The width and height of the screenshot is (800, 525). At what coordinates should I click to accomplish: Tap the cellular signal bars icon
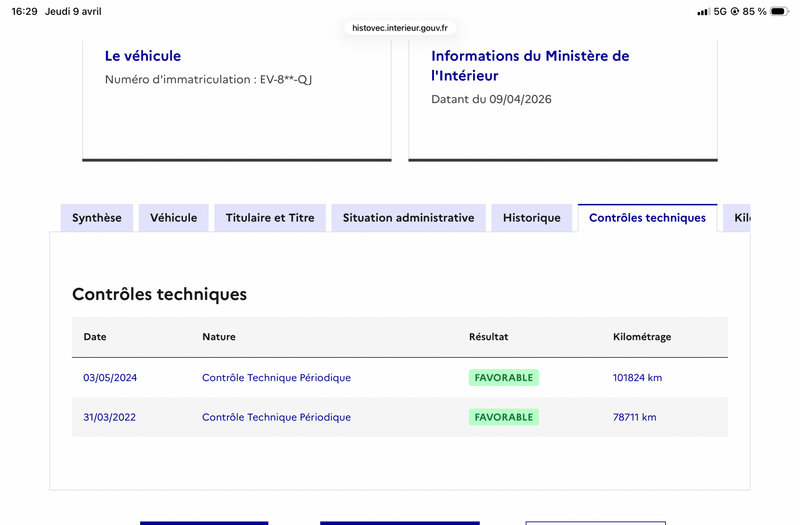click(703, 12)
